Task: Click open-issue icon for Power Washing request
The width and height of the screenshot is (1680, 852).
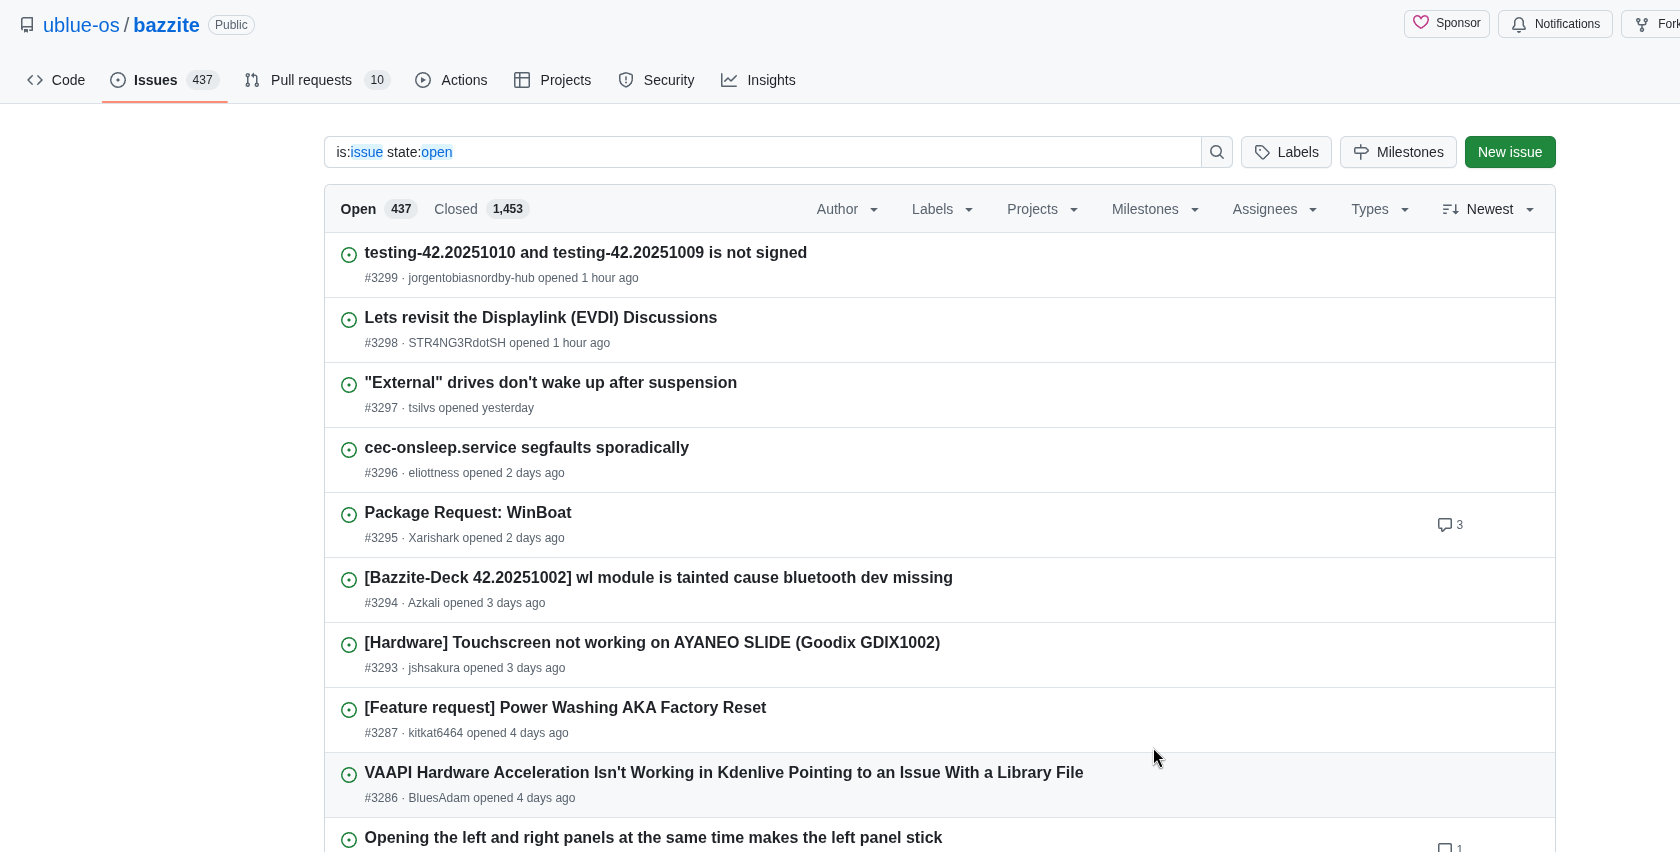Action: coord(349,710)
